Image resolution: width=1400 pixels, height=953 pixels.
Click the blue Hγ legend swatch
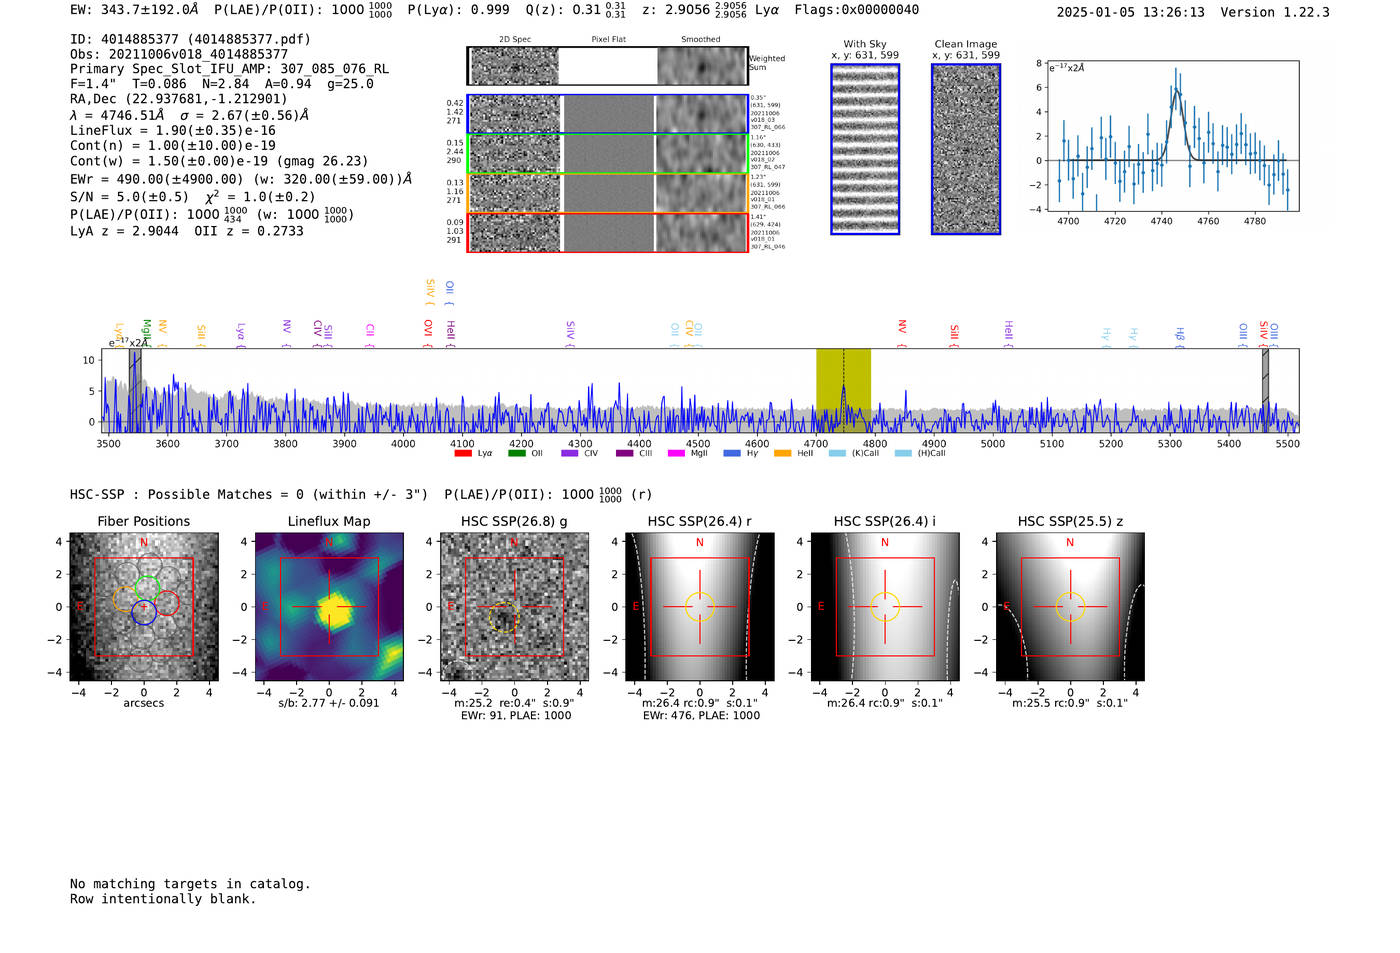click(x=732, y=453)
